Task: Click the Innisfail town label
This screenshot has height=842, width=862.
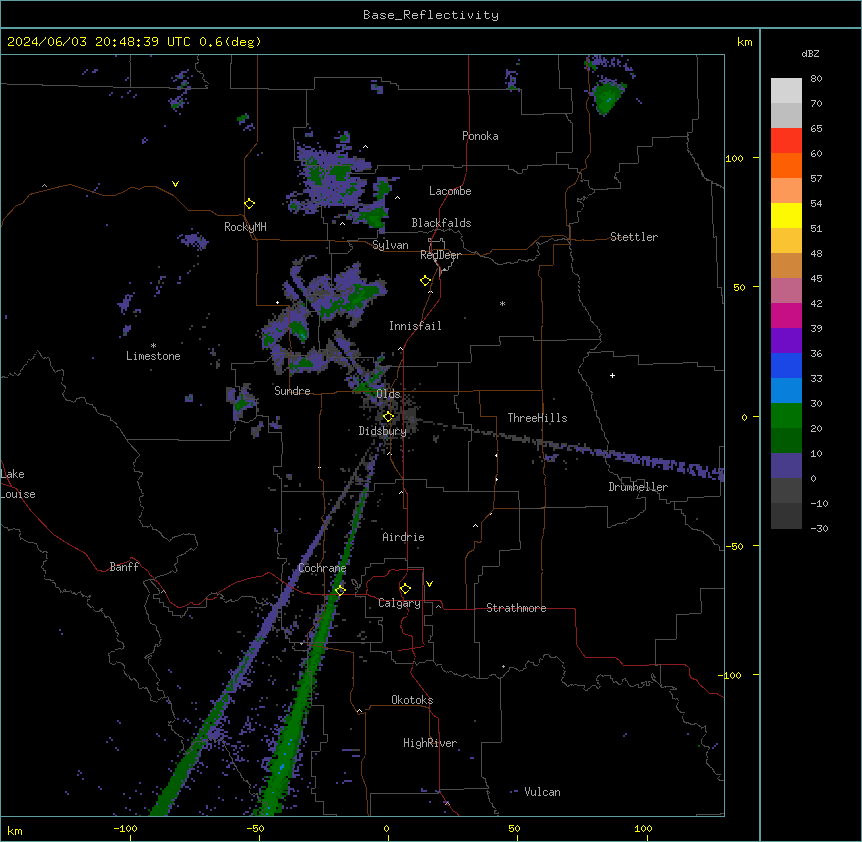Action: (x=415, y=326)
